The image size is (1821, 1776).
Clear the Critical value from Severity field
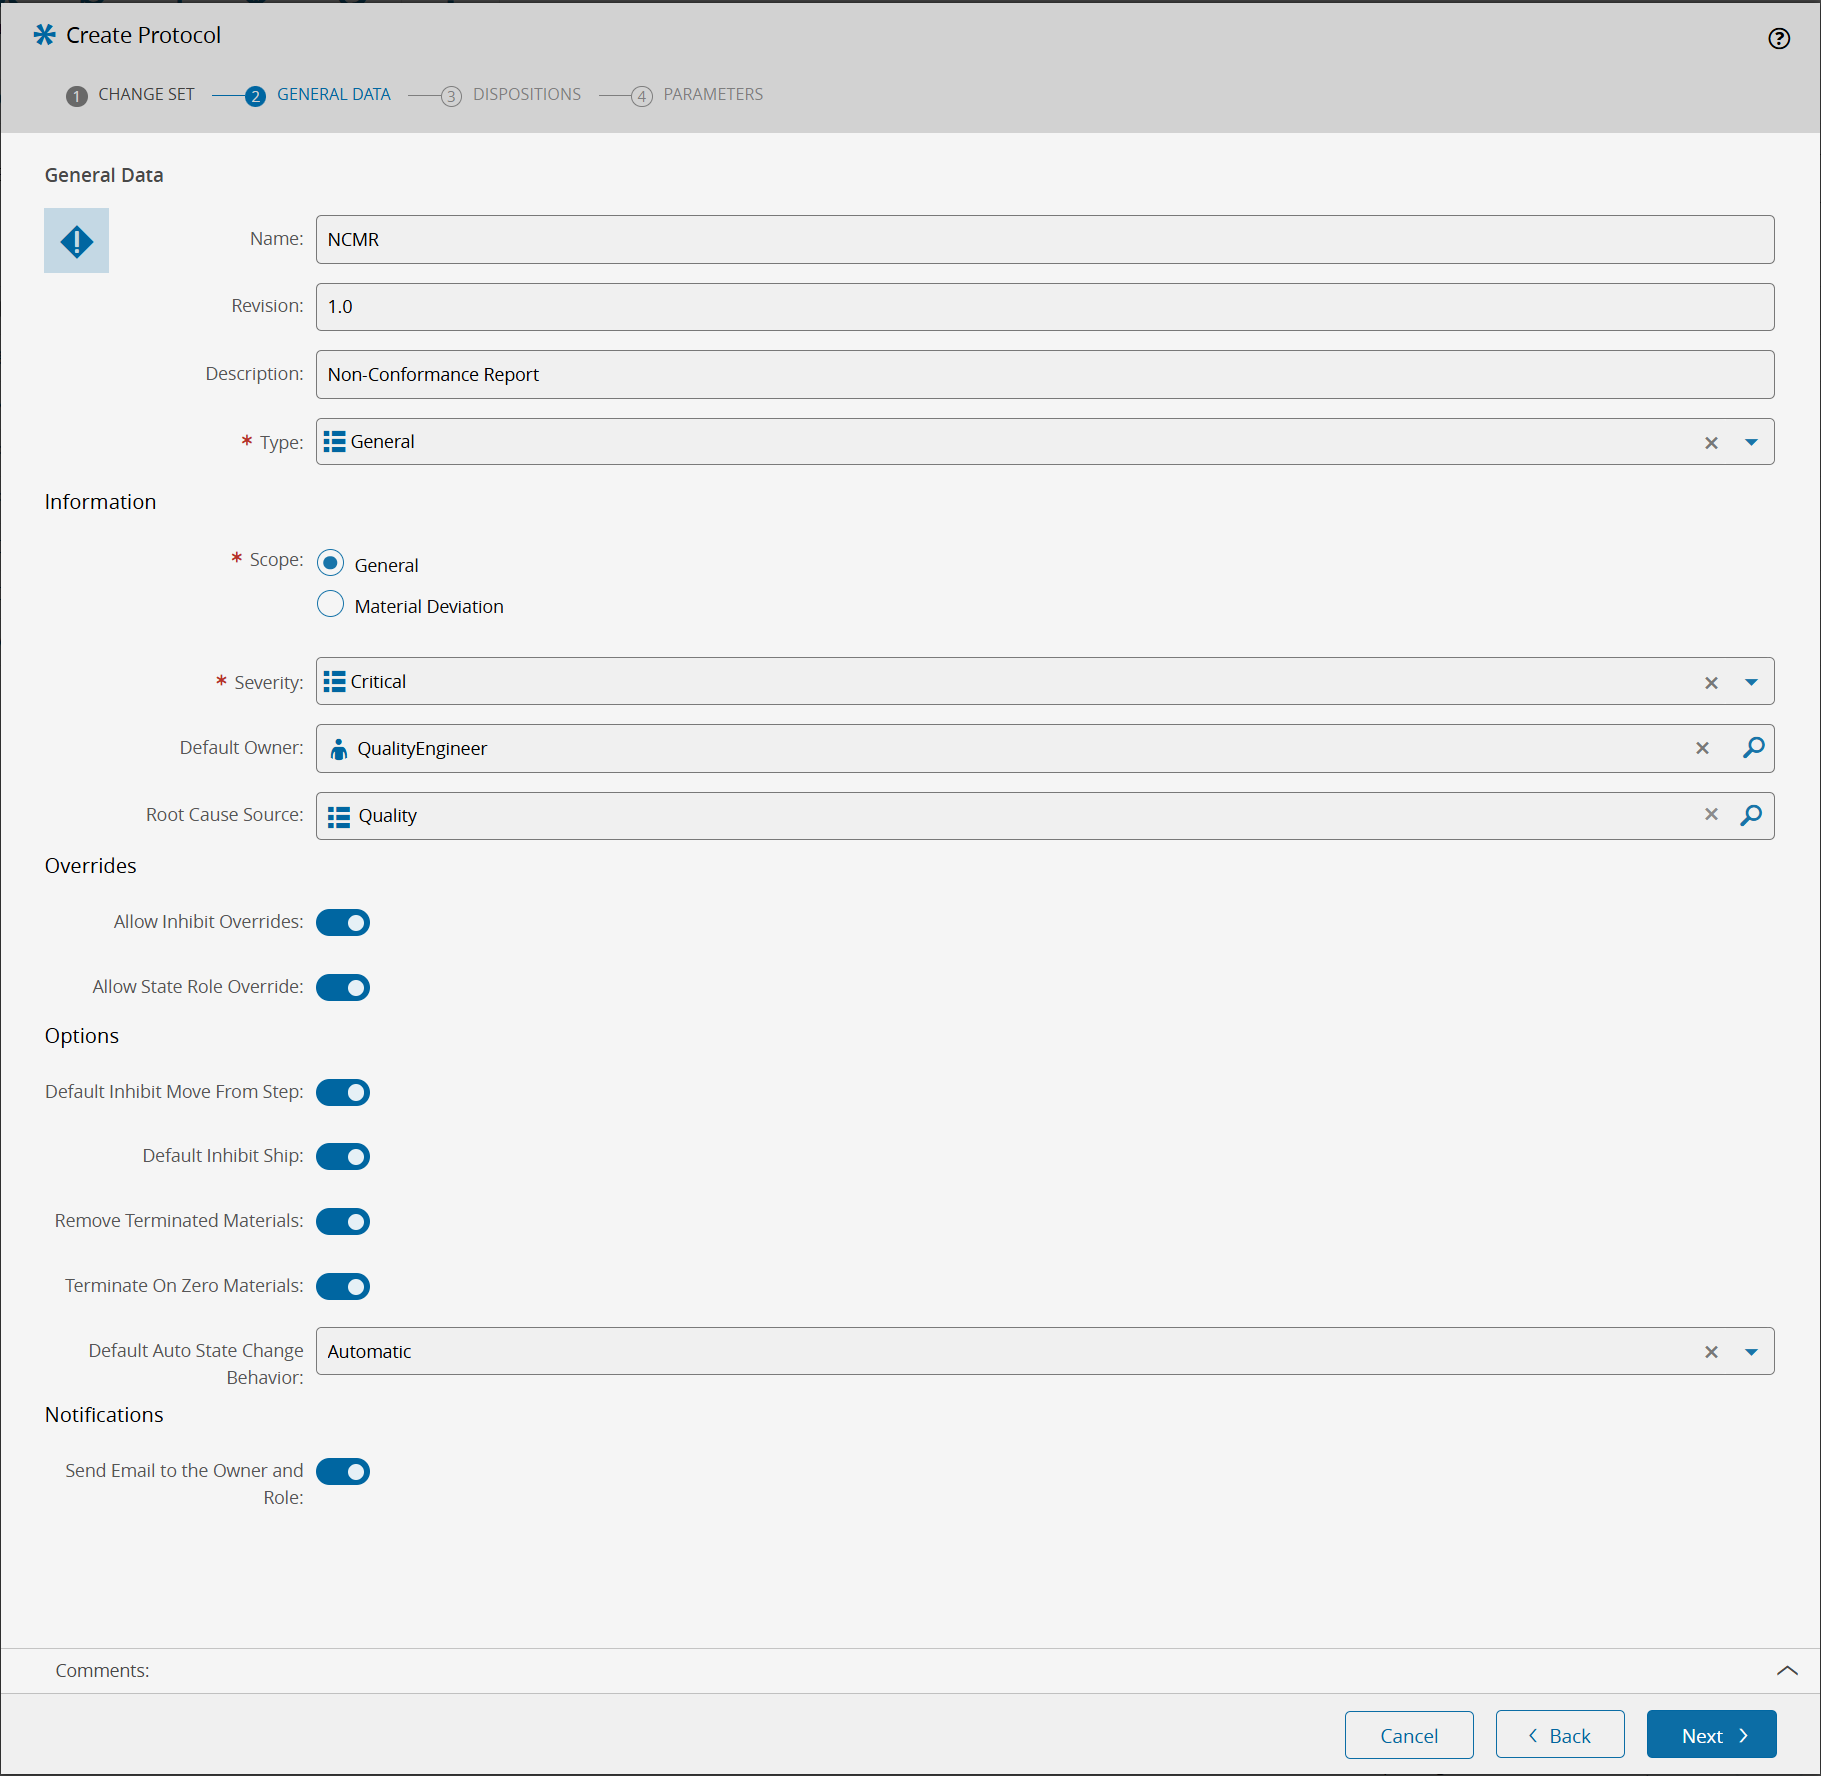click(x=1711, y=681)
